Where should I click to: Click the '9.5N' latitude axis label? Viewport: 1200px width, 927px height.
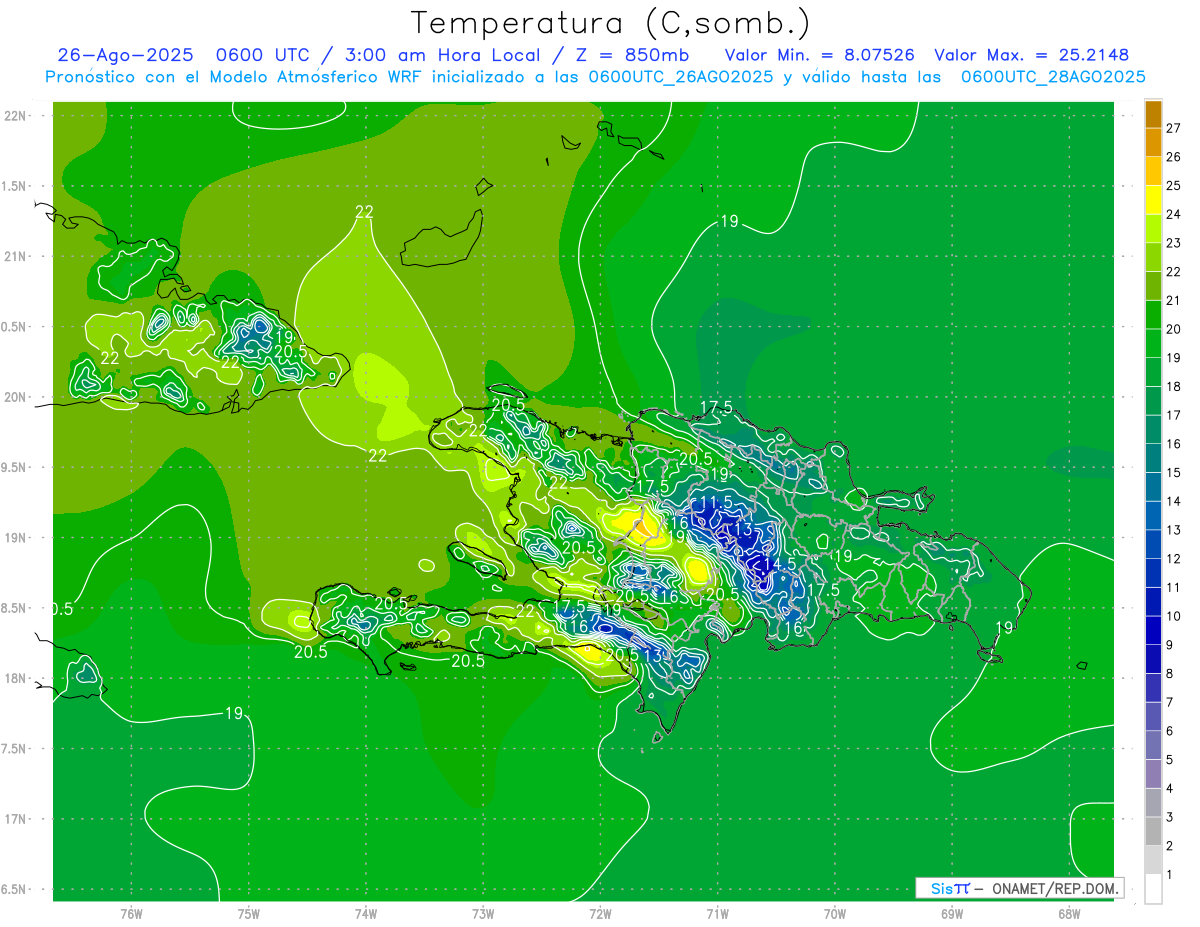click(15, 467)
